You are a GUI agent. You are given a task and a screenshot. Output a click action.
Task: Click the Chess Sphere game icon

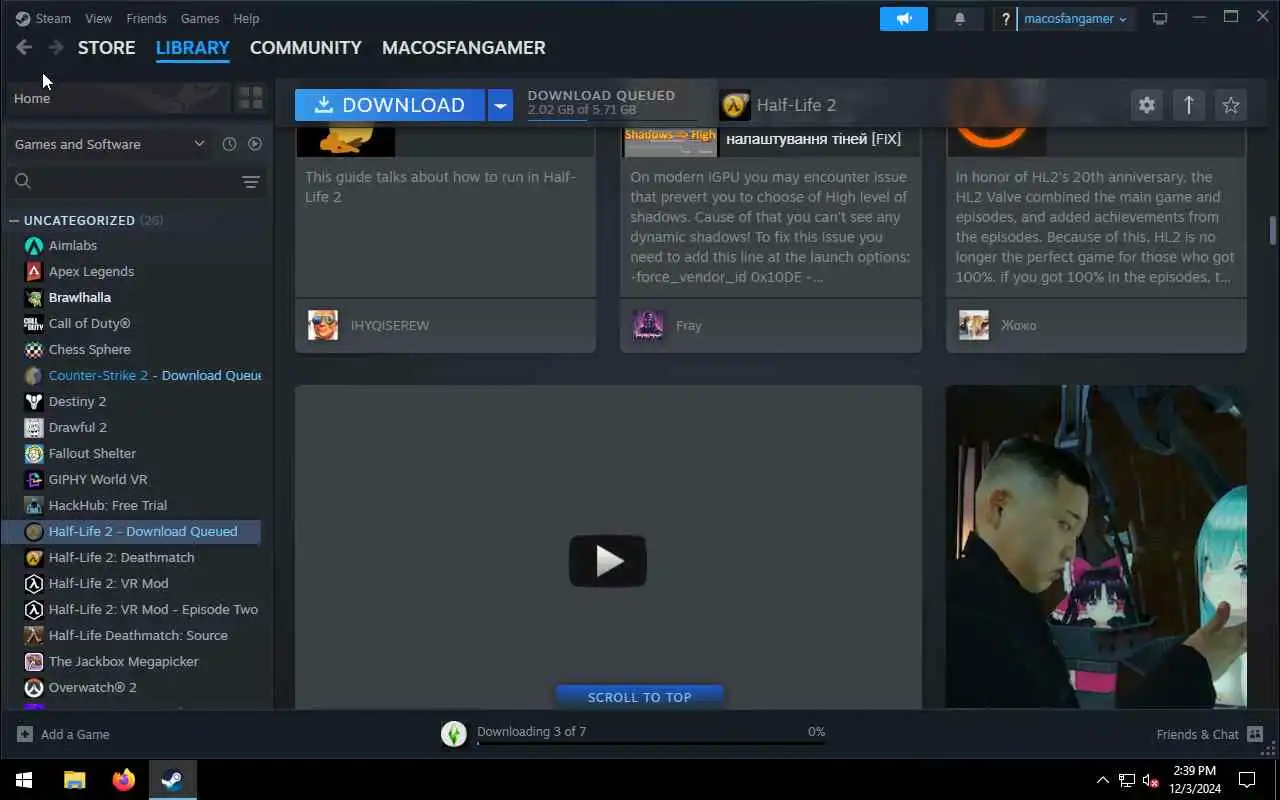[34, 349]
